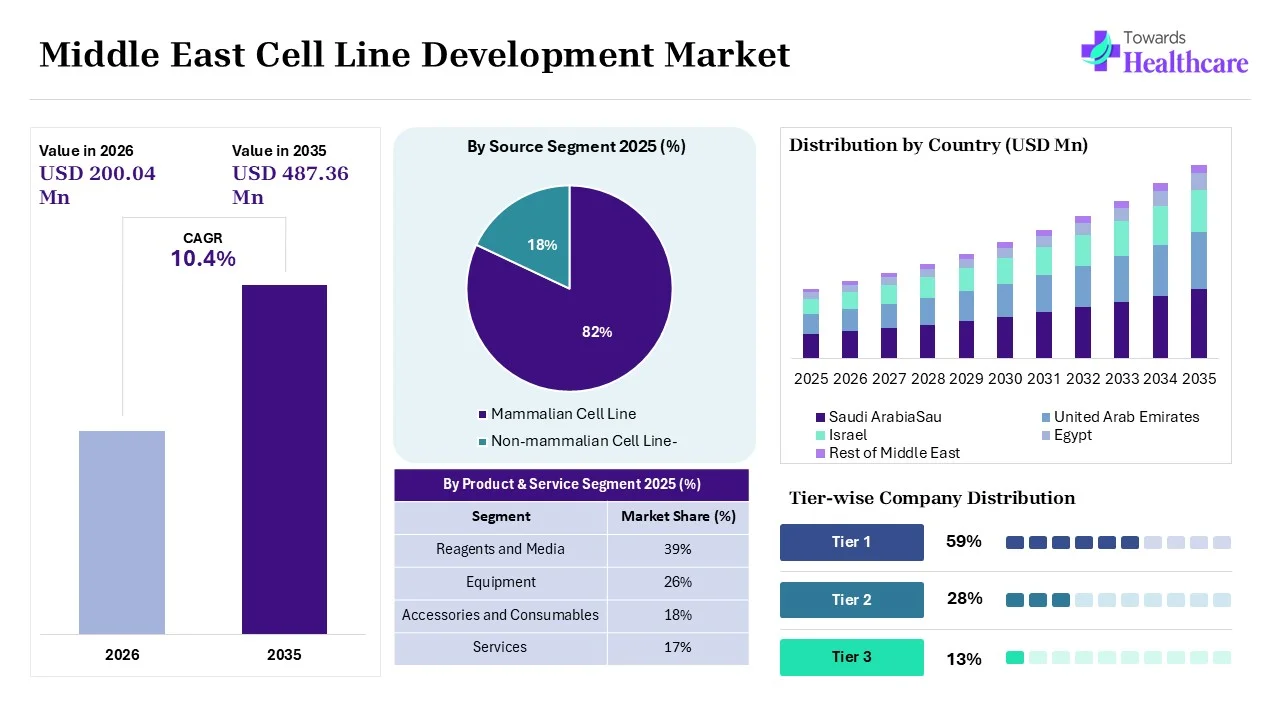The image size is (1280, 720).
Task: Select the Tier 3 button
Action: click(852, 657)
